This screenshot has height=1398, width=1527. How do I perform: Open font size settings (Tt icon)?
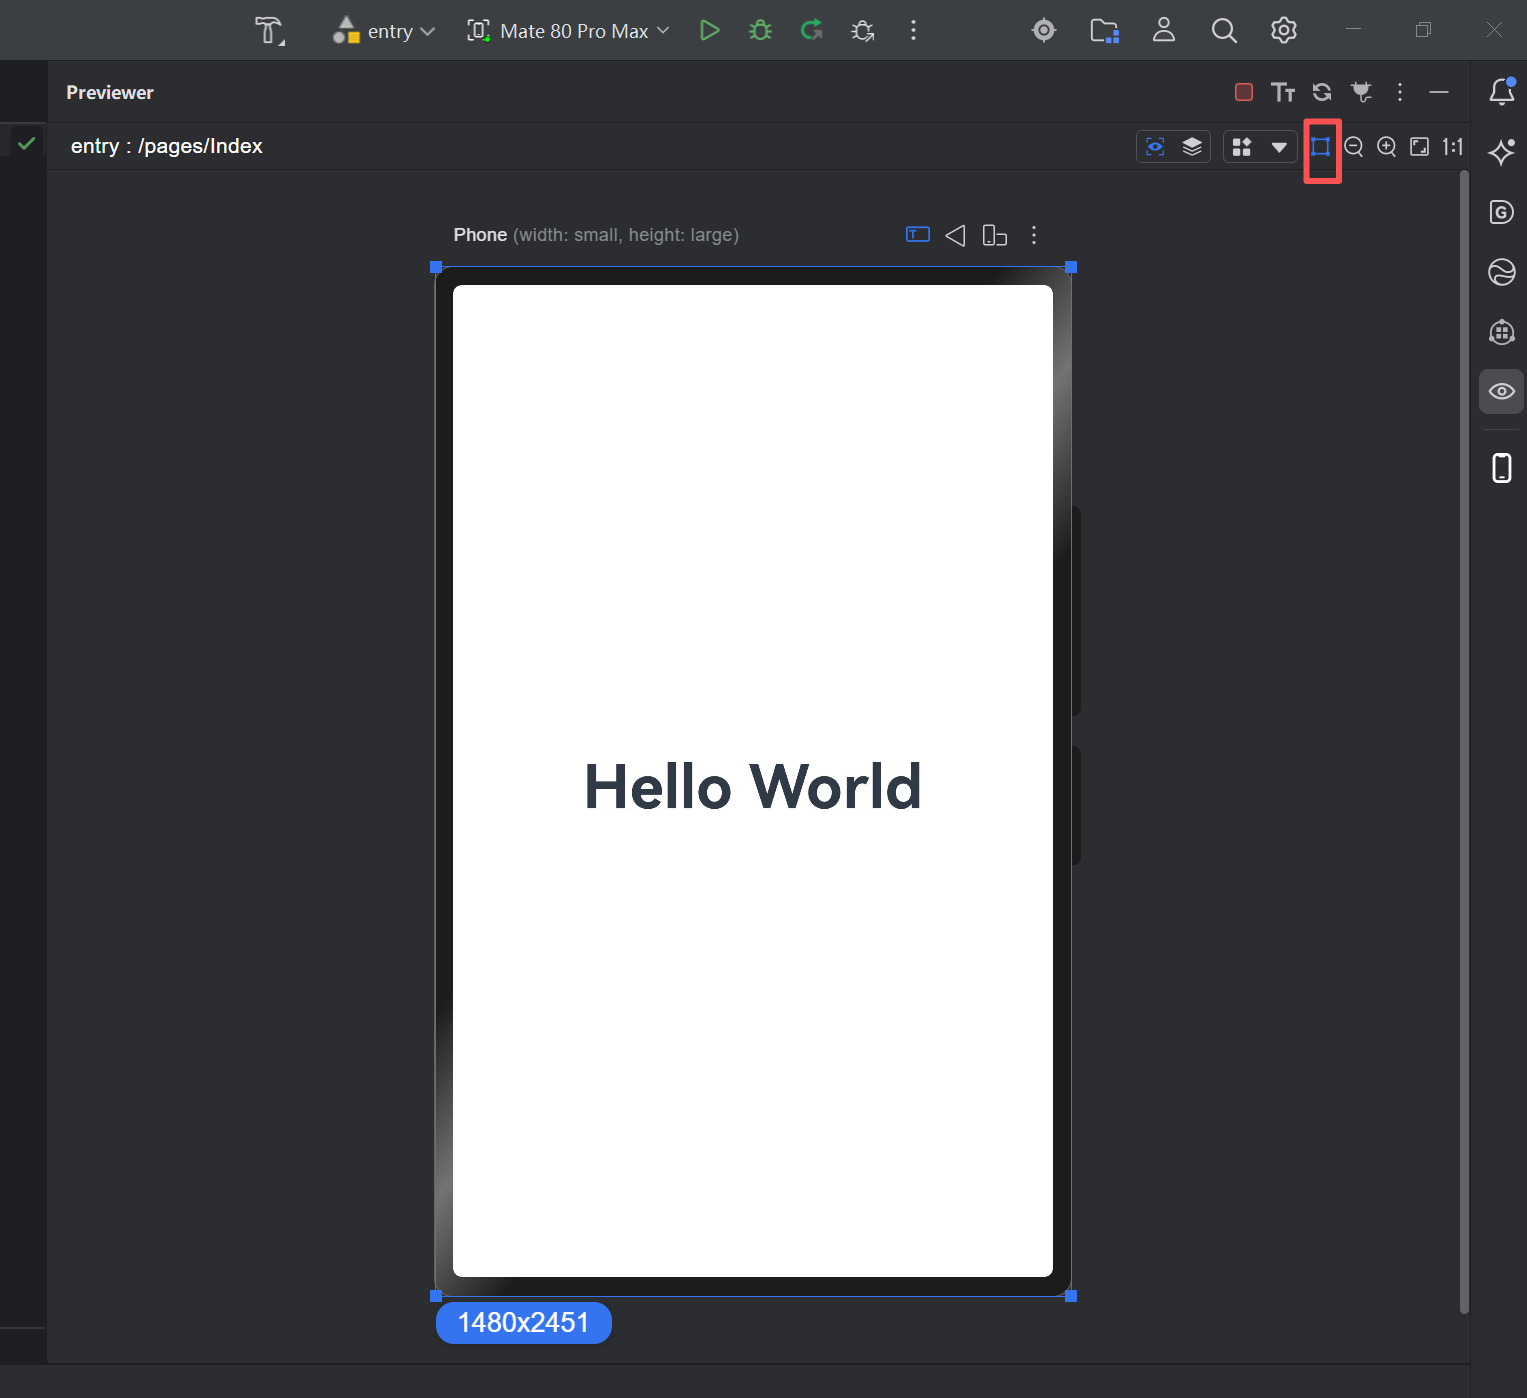1283,92
